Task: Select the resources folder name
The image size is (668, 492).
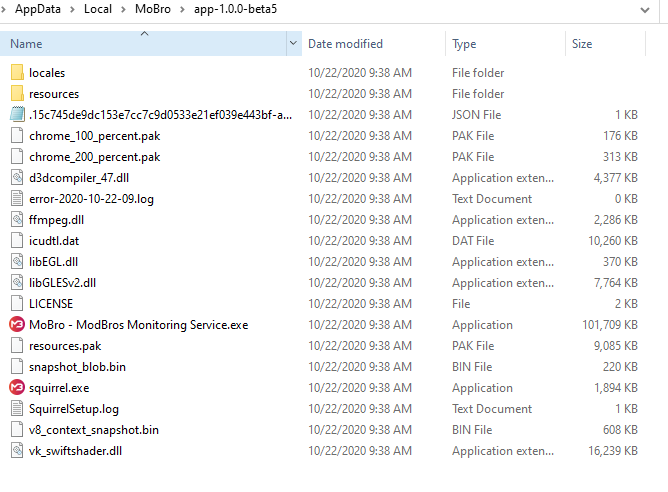Action: [54, 94]
